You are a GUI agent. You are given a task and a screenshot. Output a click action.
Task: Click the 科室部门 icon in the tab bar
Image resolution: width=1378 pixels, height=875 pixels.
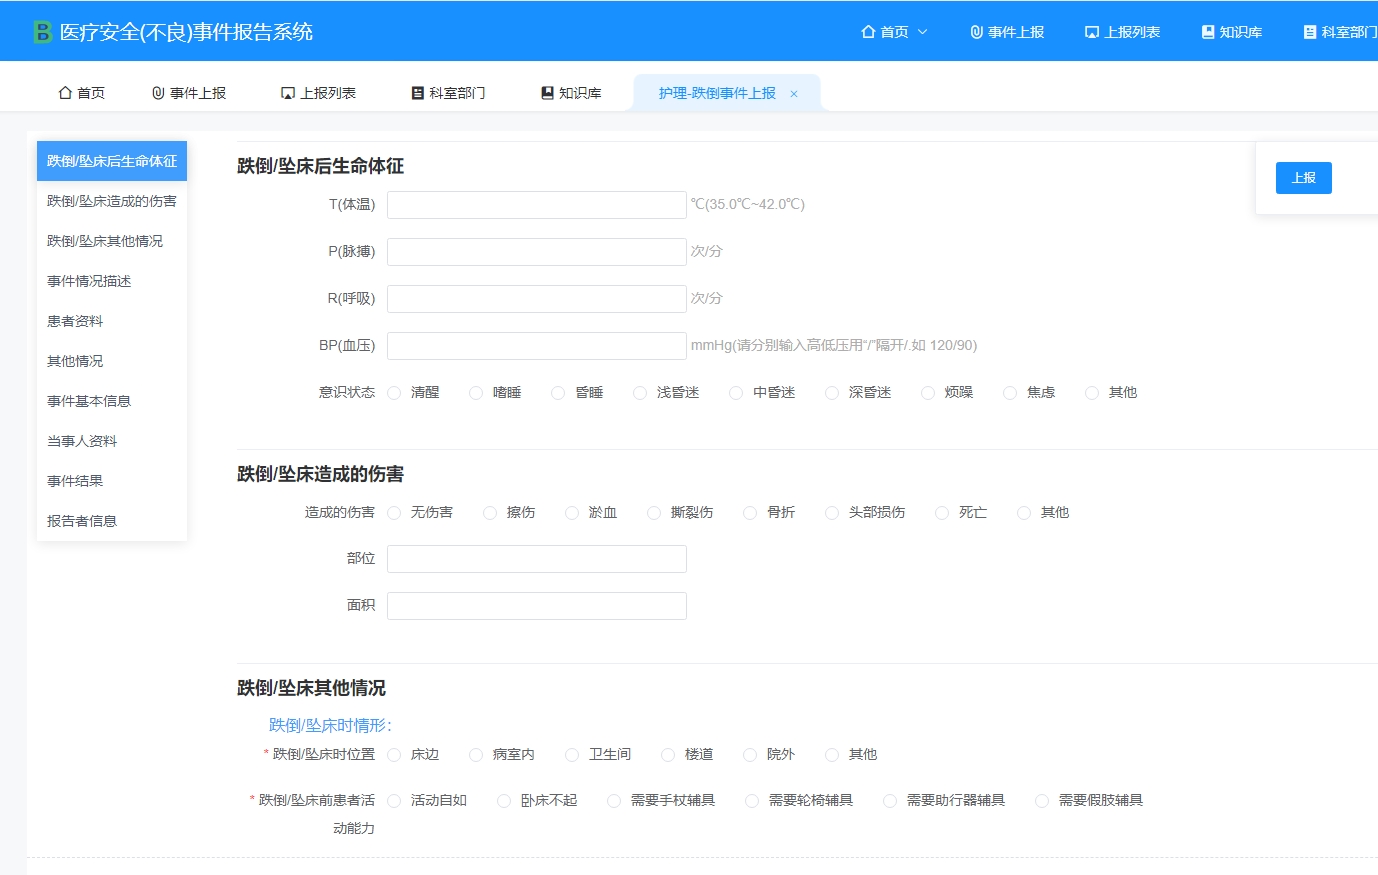(417, 92)
